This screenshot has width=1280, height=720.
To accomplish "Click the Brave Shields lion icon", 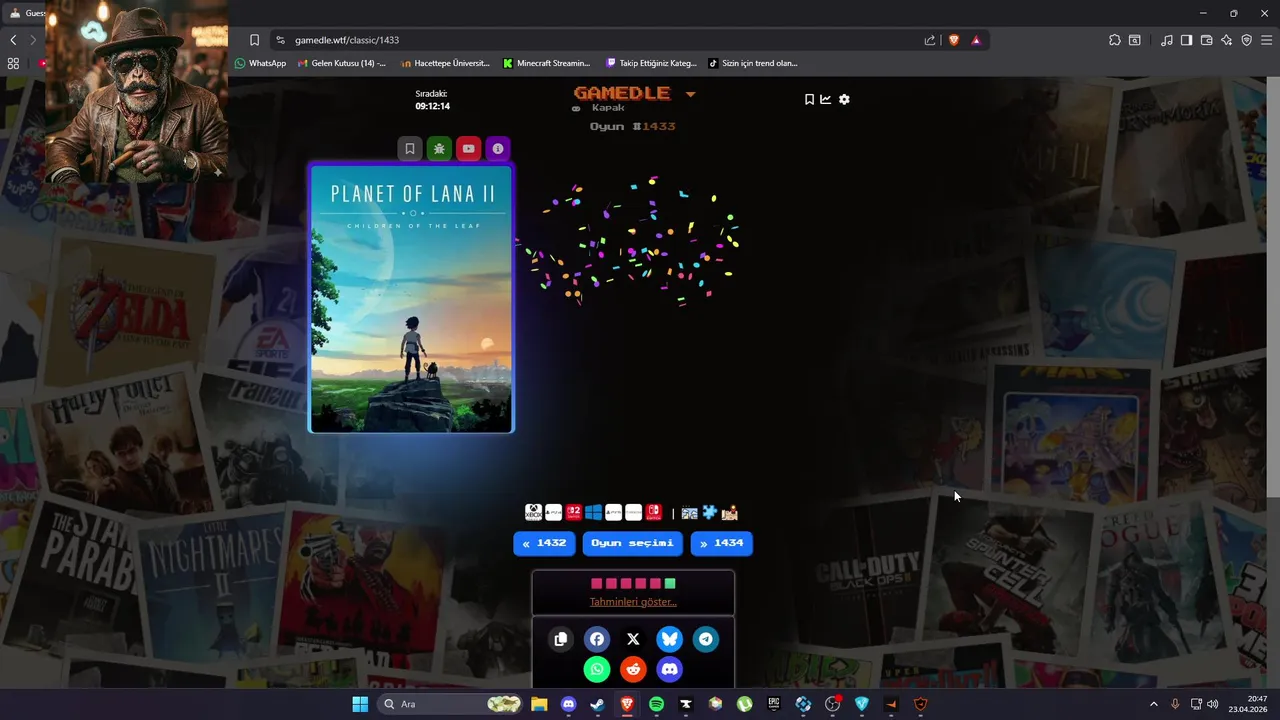I will [954, 40].
